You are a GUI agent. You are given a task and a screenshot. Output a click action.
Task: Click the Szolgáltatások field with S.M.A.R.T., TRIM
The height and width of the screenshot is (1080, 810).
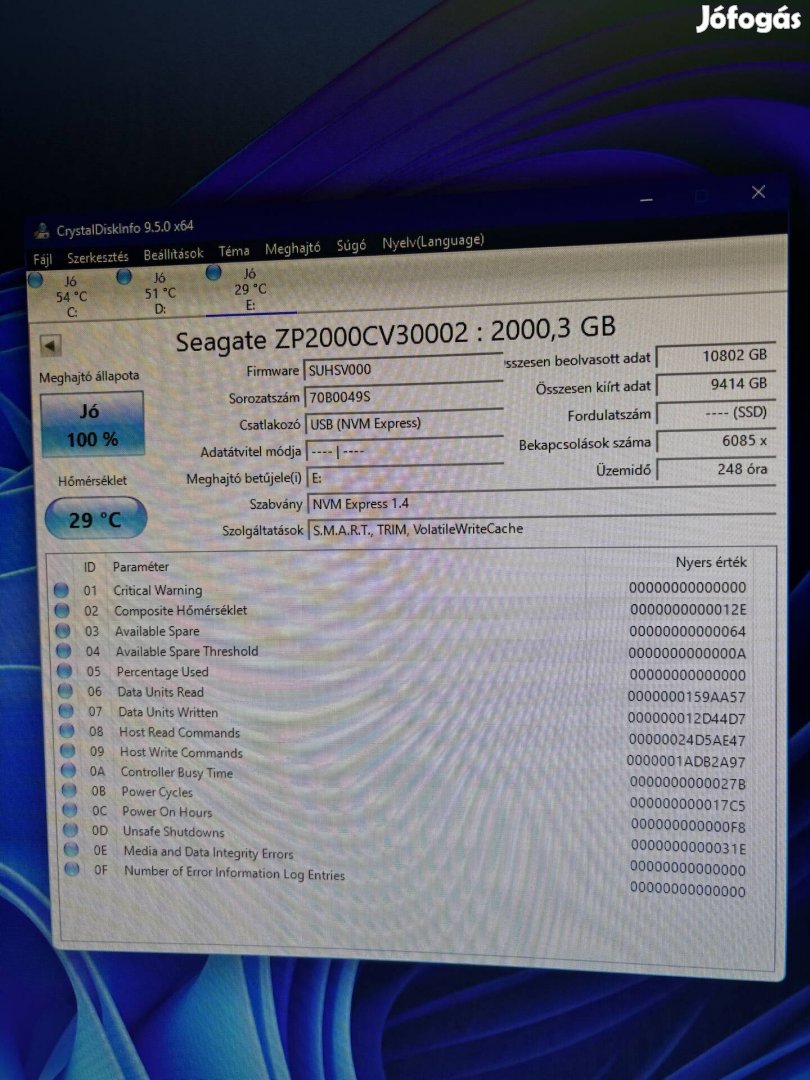pos(542,528)
